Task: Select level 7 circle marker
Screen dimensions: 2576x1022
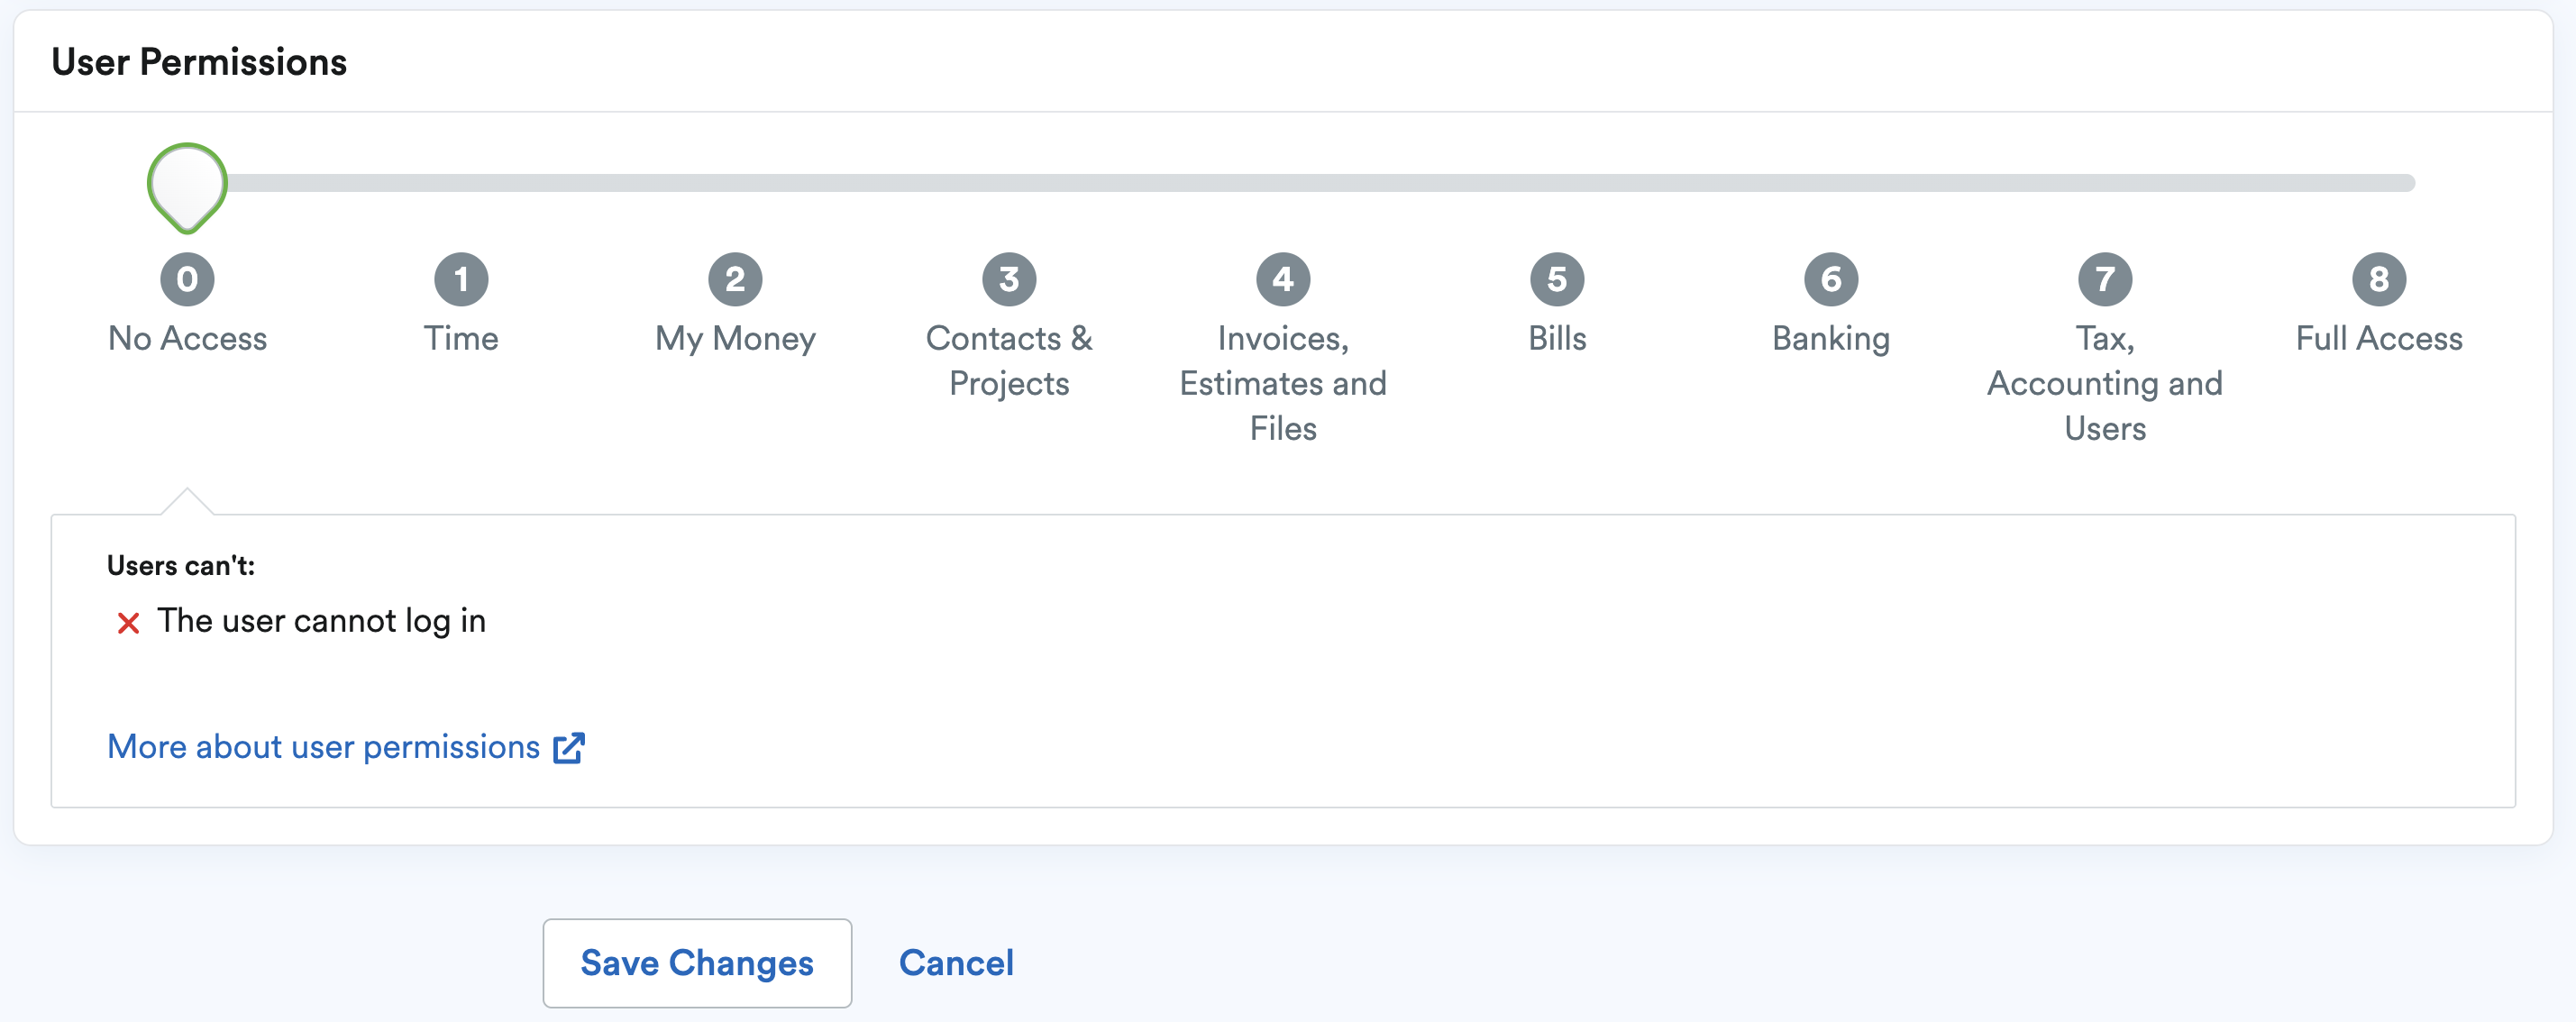Action: [x=2105, y=279]
